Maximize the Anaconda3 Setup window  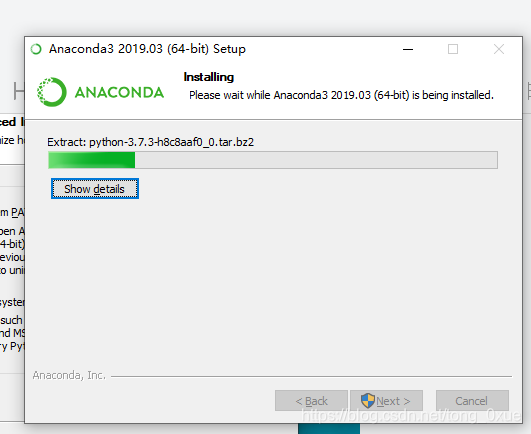453,49
